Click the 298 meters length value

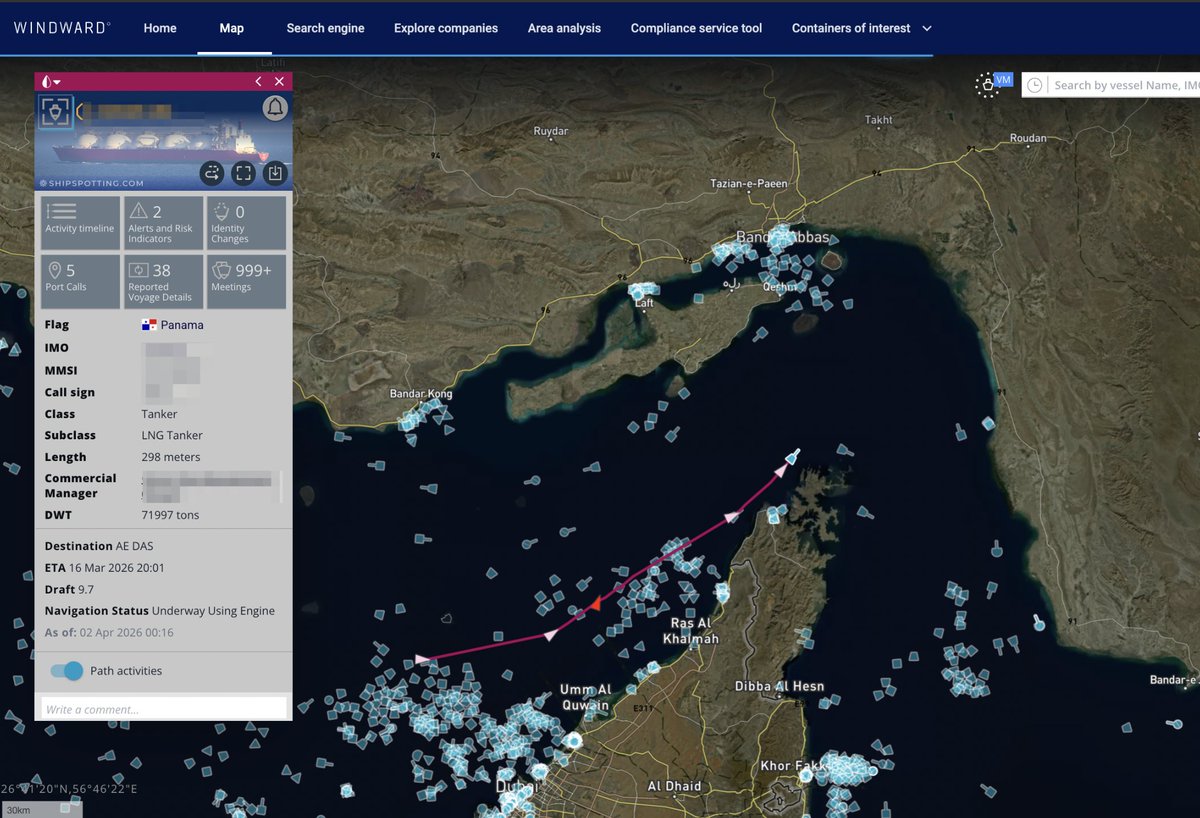[x=171, y=457]
